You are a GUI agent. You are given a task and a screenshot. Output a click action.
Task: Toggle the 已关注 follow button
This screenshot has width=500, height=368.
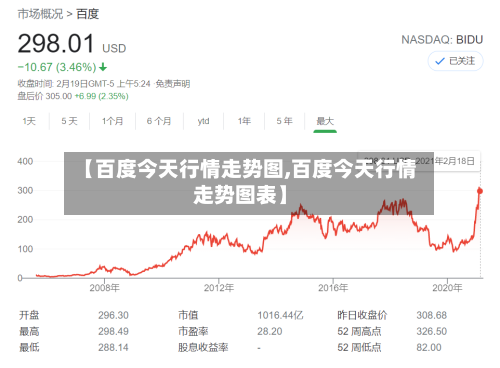pyautogui.click(x=455, y=61)
